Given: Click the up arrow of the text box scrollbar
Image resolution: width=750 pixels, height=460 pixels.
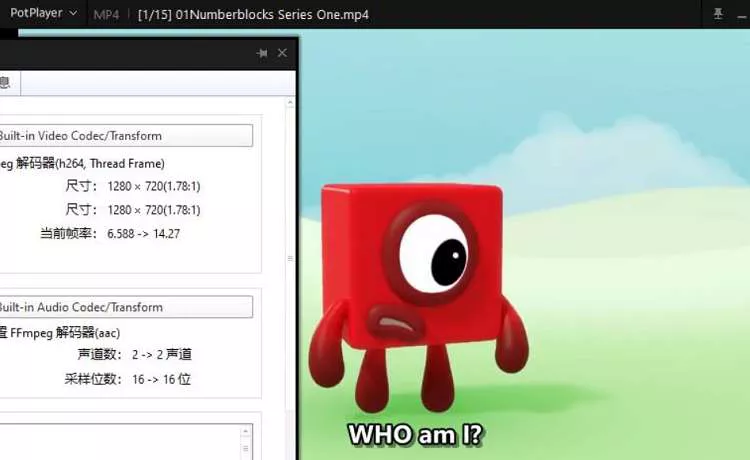Looking at the screenshot, I should (246, 432).
